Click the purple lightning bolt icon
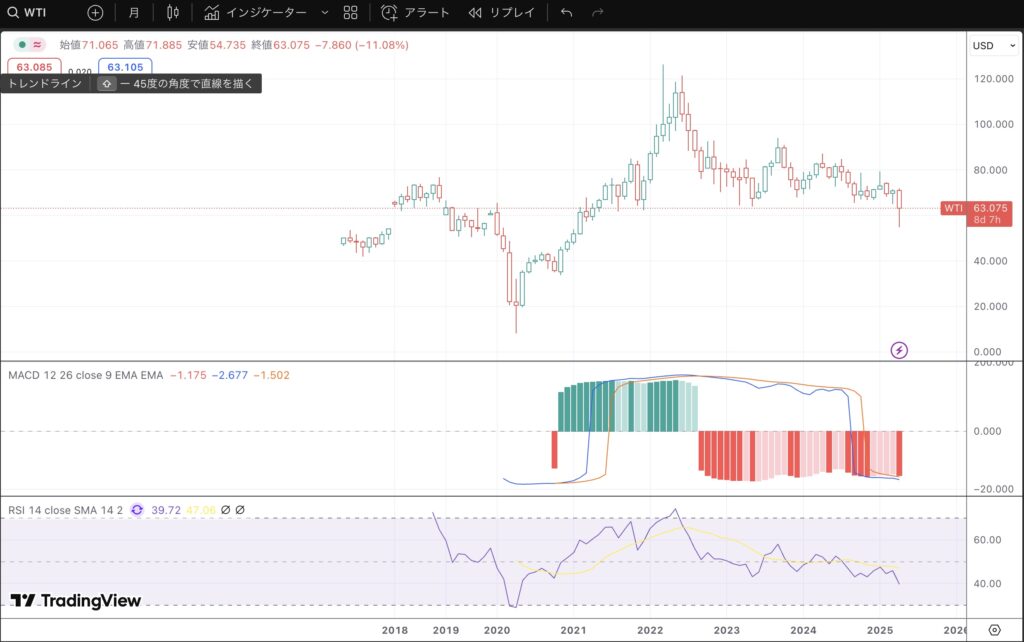This screenshot has height=642, width=1024. pyautogui.click(x=899, y=350)
